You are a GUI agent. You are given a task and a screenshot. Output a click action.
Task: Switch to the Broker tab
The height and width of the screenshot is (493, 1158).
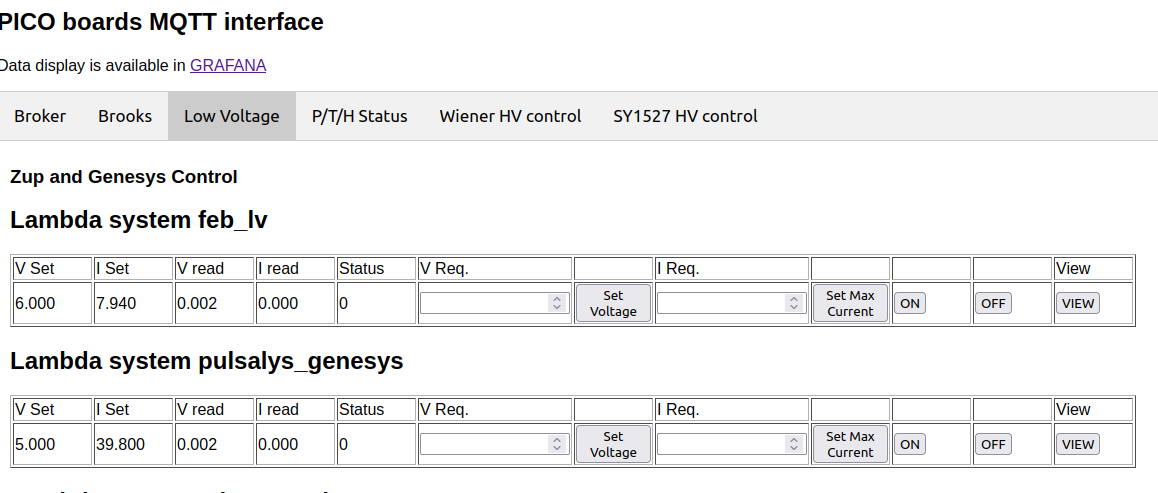pos(40,116)
